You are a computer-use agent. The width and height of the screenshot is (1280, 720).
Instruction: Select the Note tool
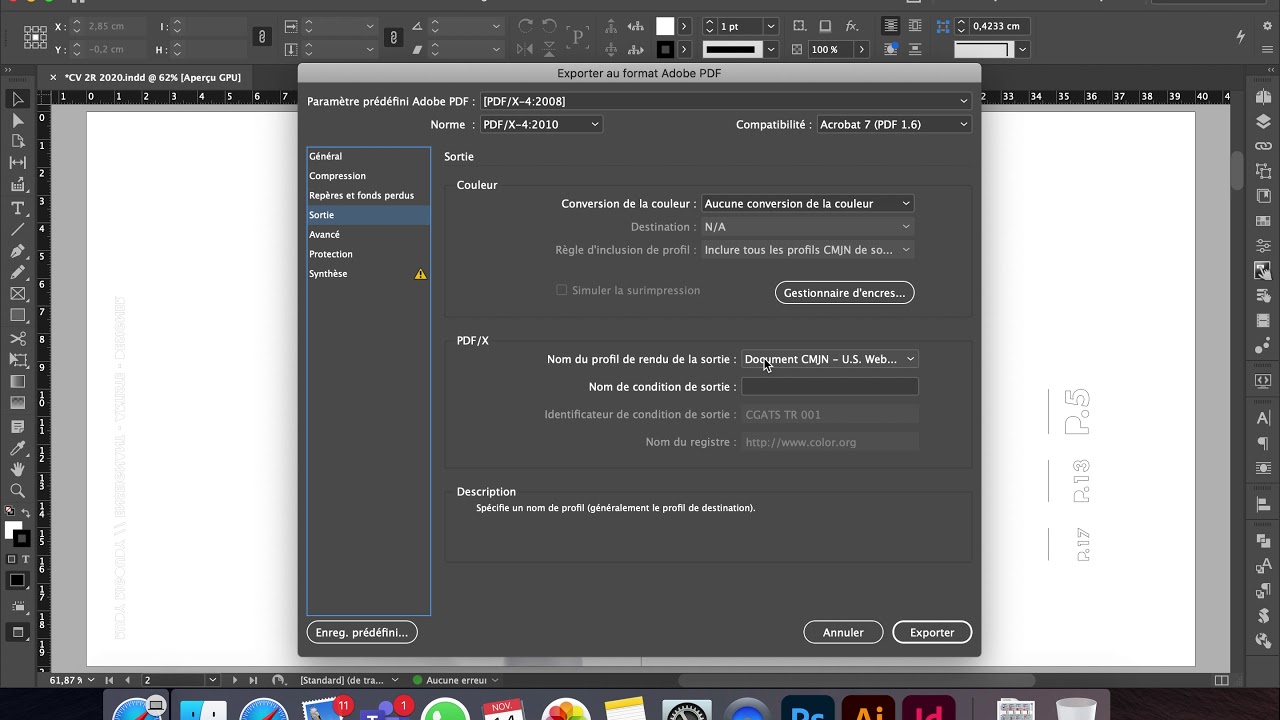17,425
